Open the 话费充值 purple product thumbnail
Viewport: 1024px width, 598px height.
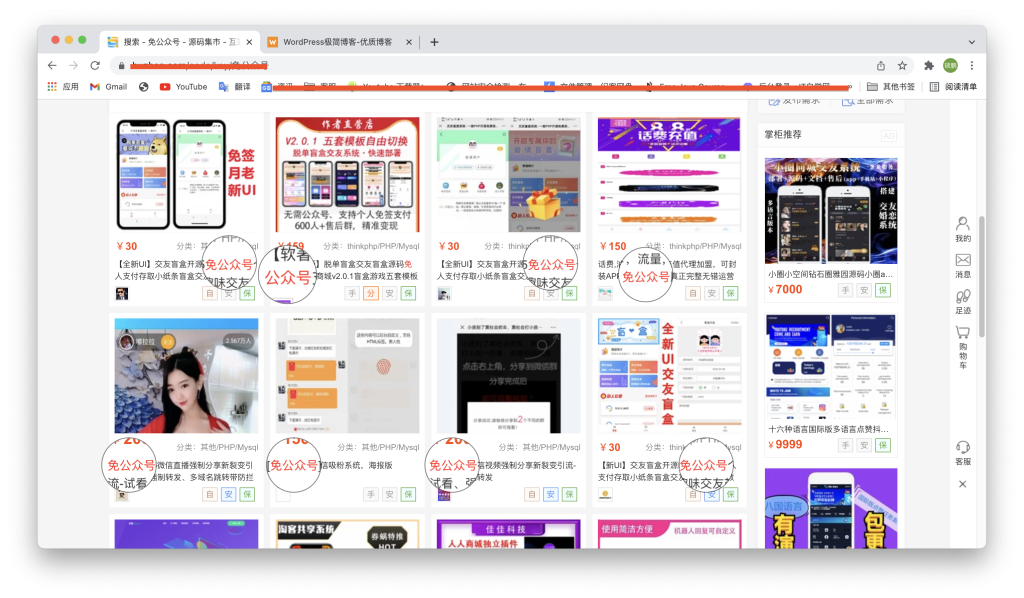click(669, 174)
